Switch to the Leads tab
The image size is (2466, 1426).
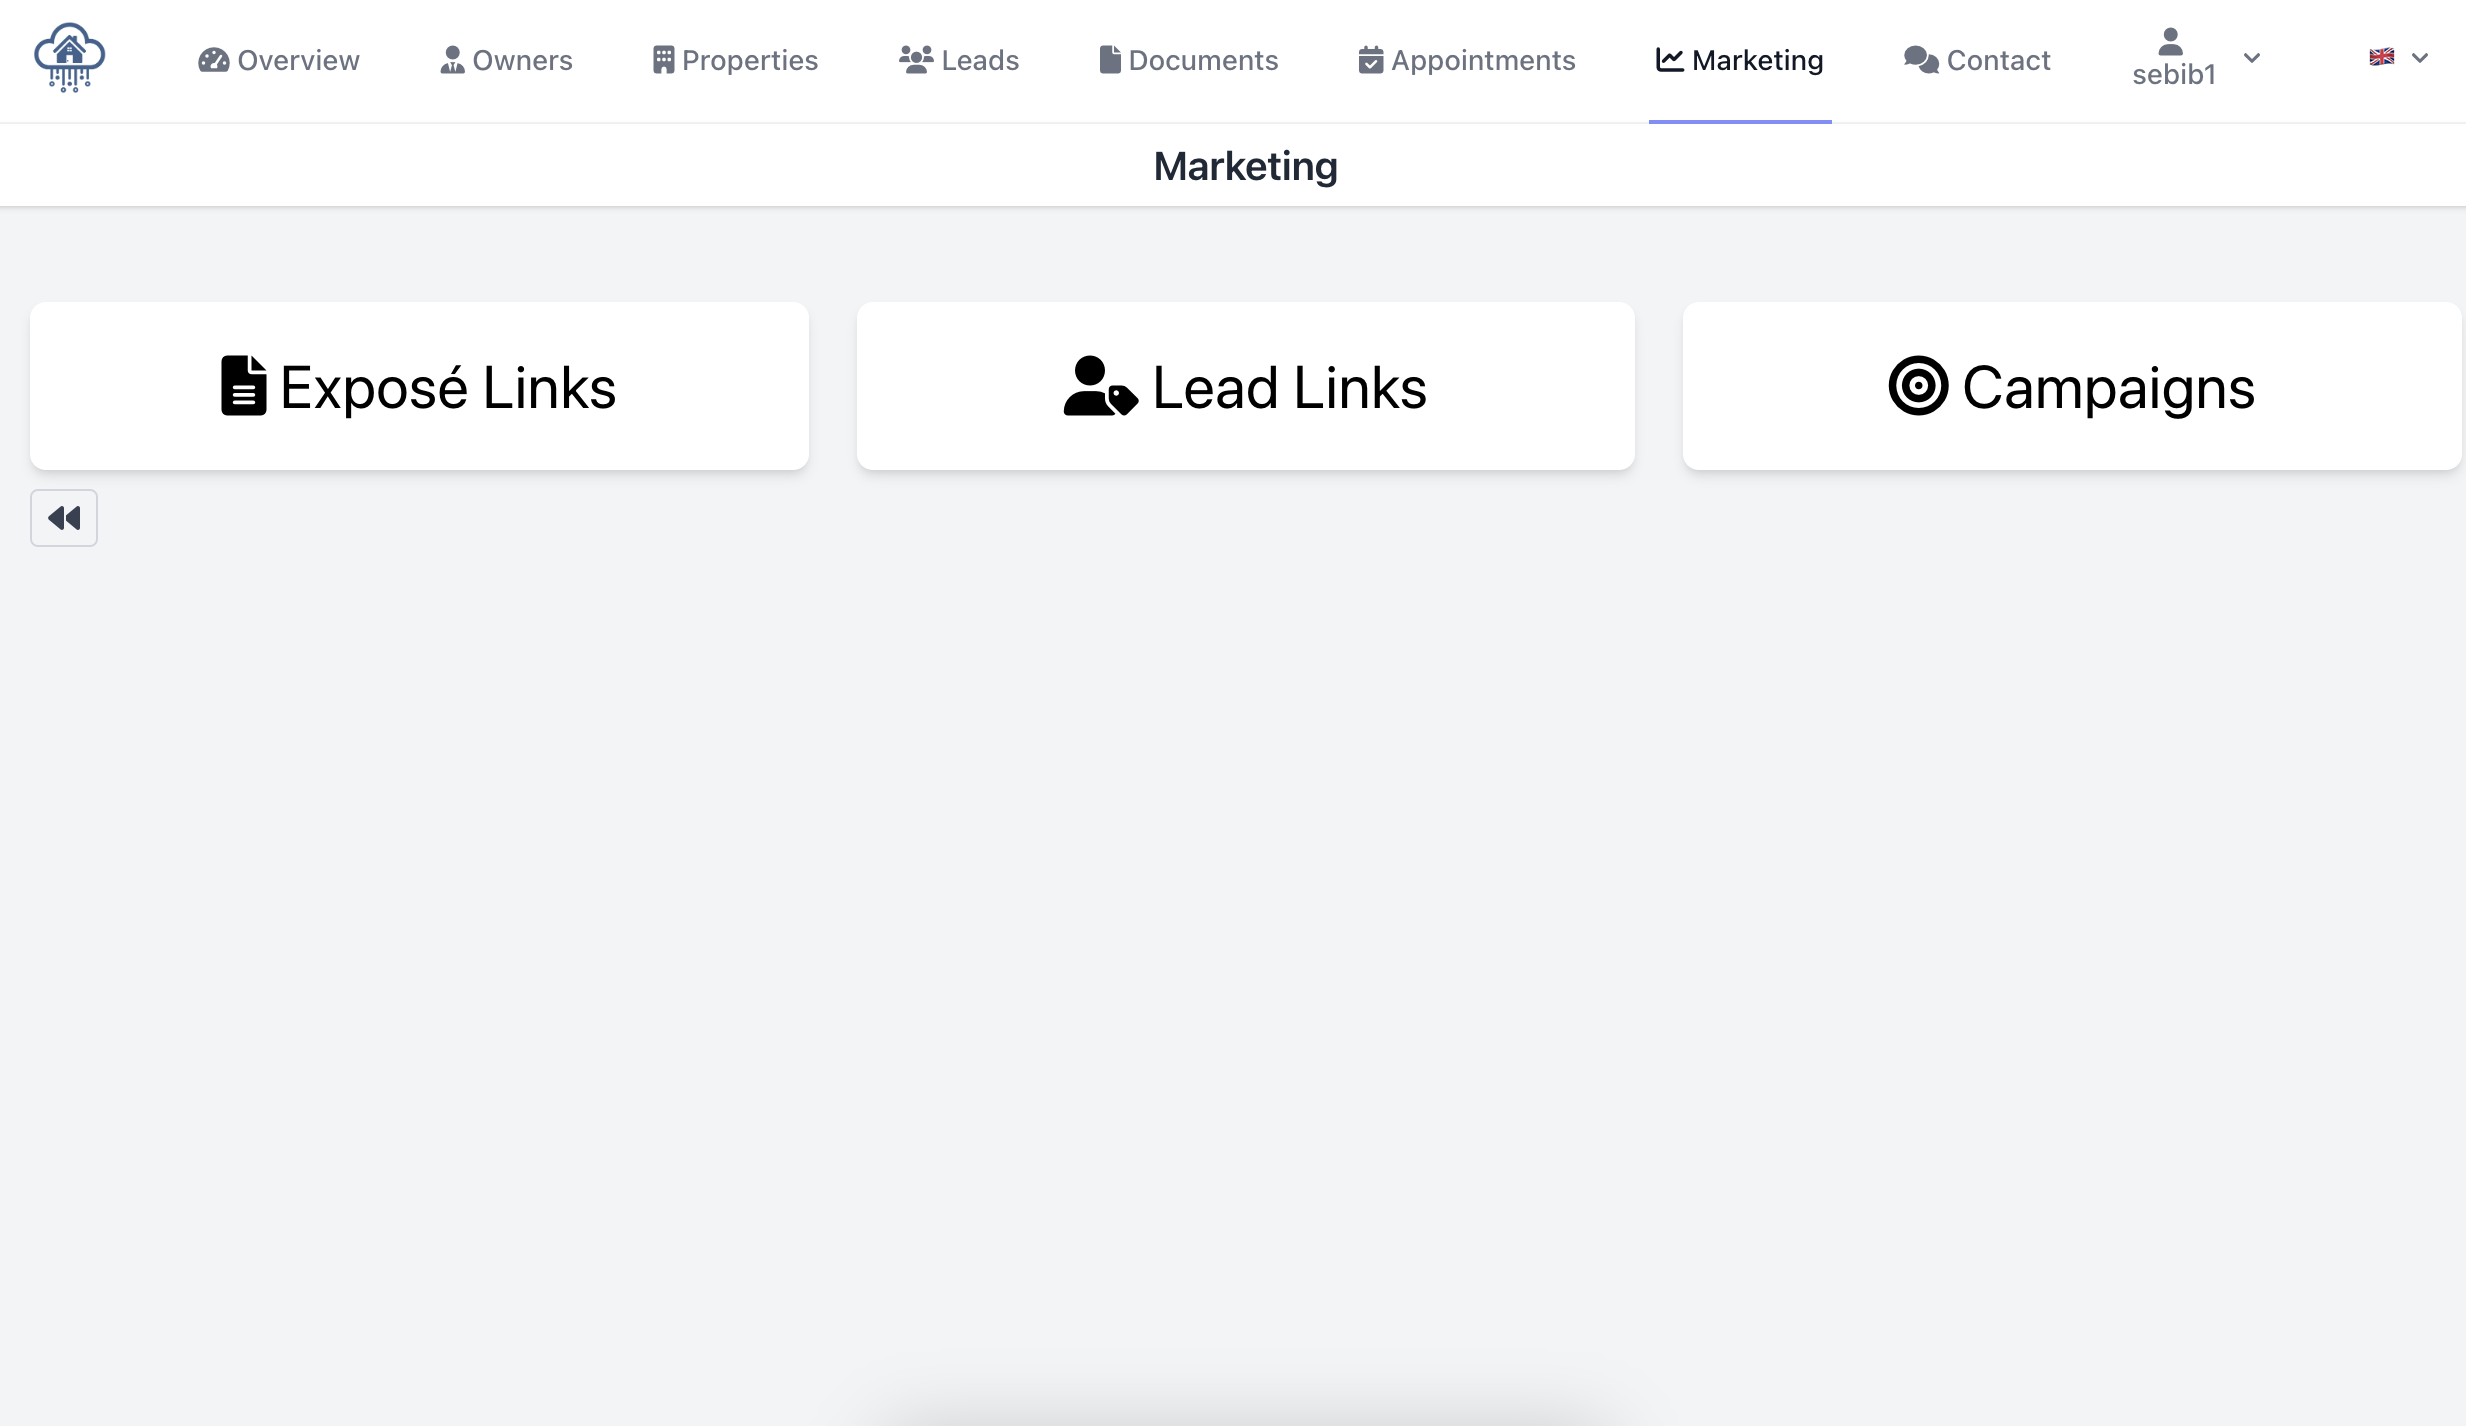pyautogui.click(x=959, y=60)
